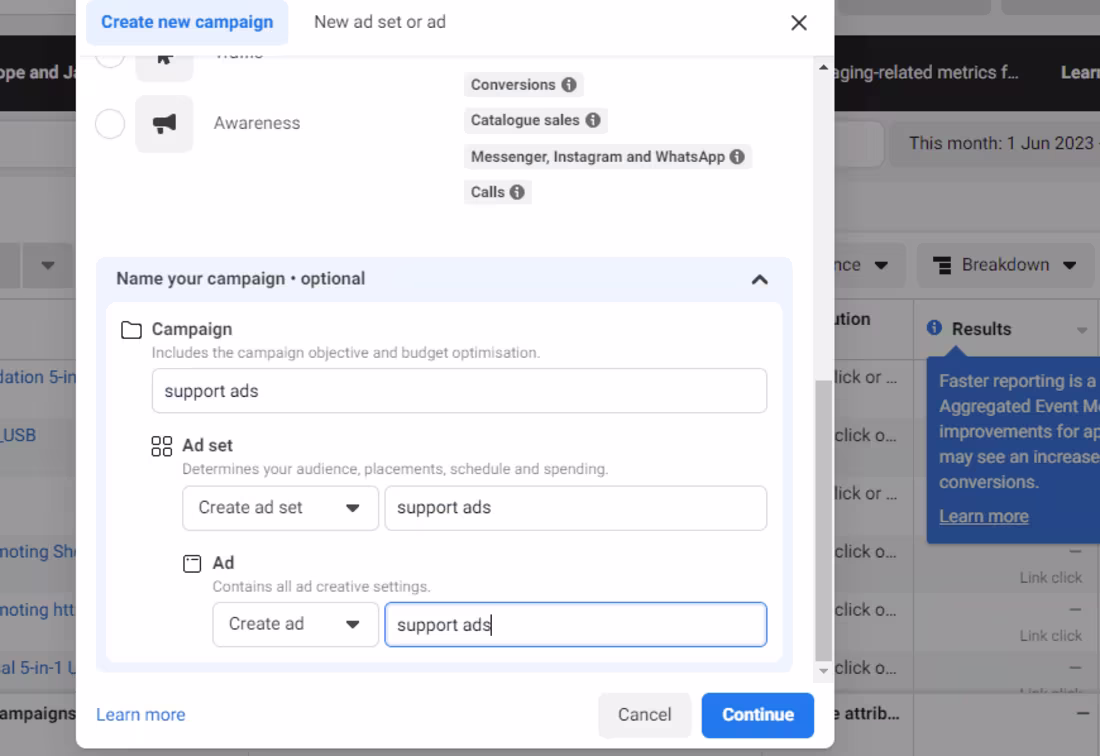Click inside the campaign name field

click(459, 391)
